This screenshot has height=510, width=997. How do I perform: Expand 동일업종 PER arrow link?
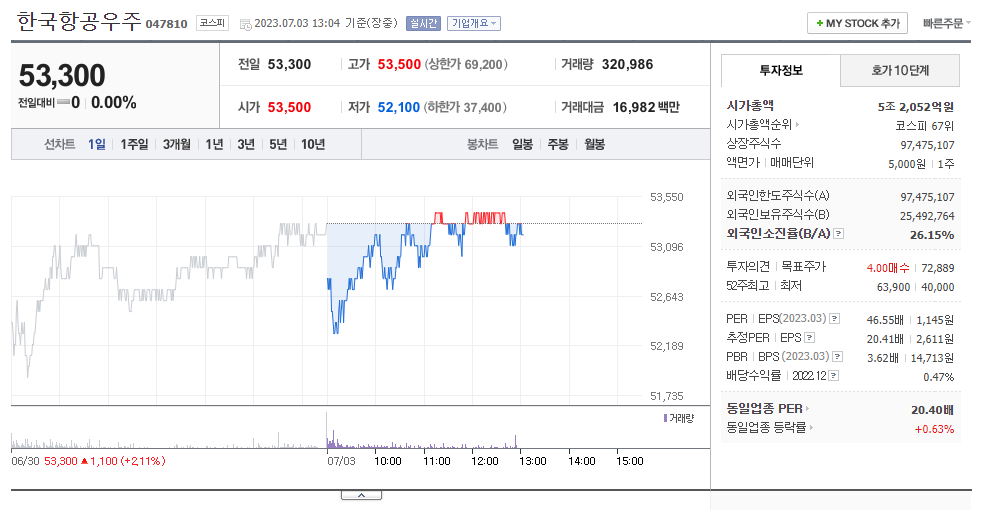808,409
